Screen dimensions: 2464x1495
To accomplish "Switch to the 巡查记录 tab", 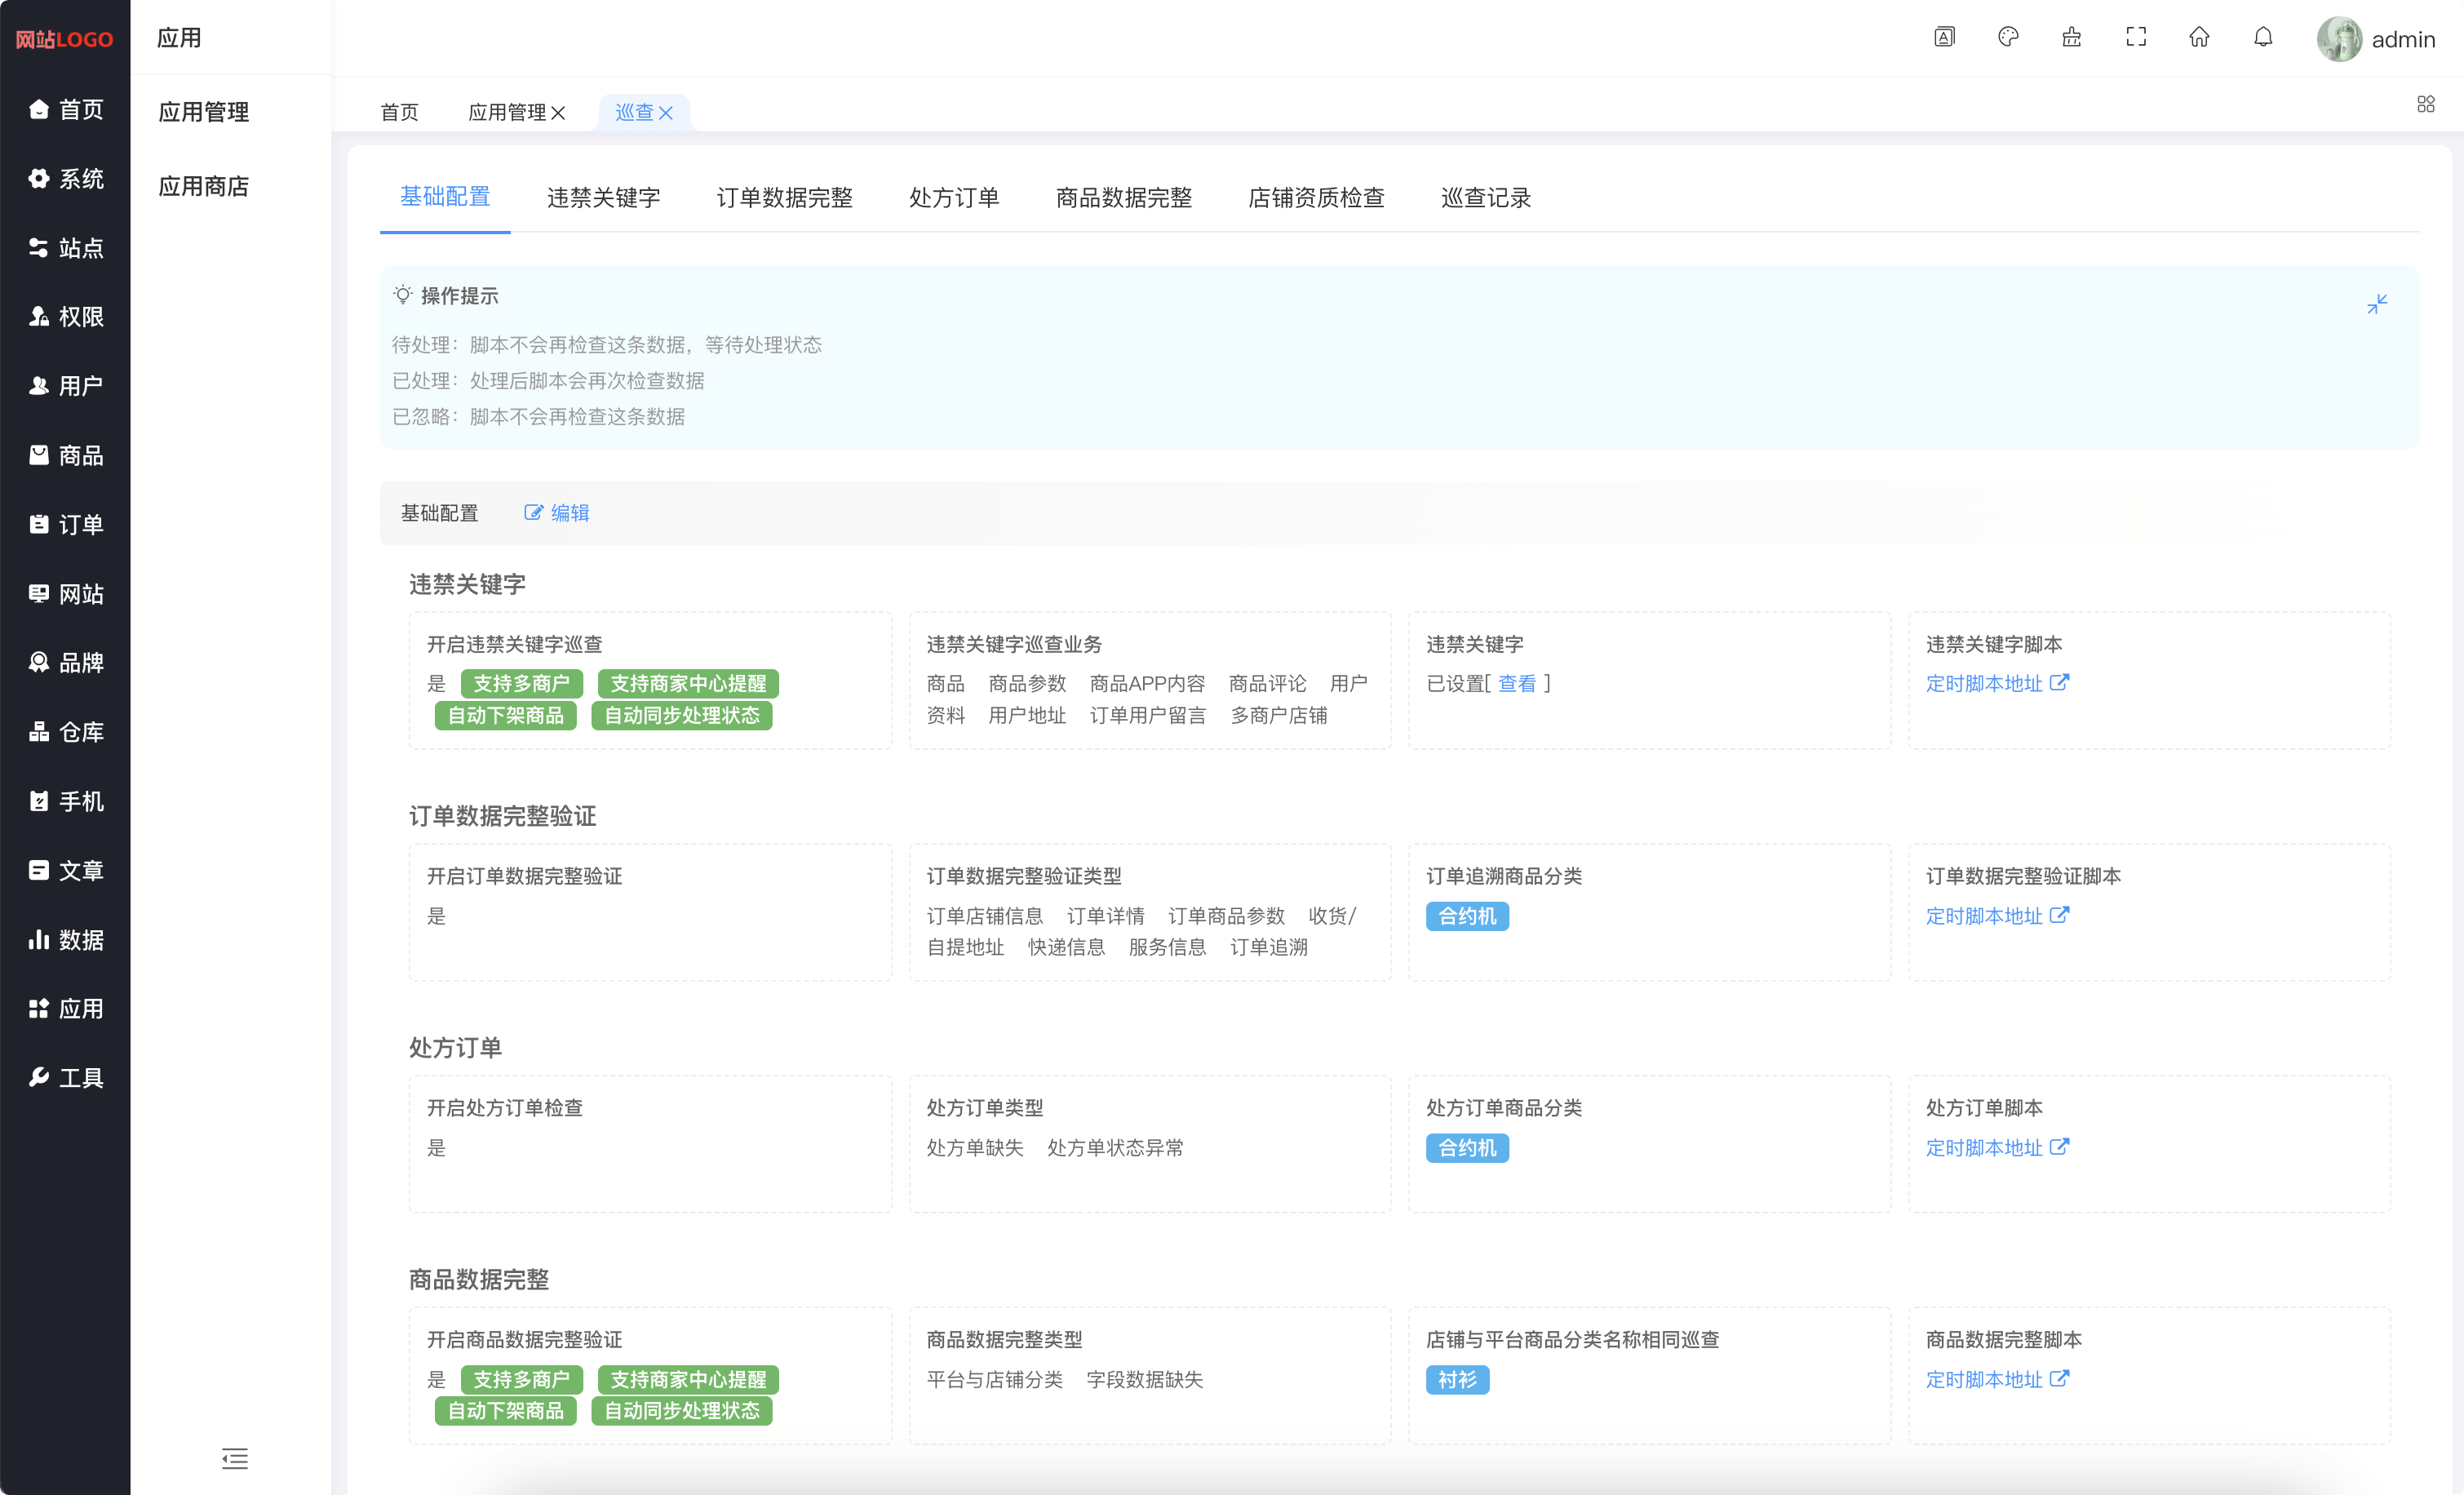I will (x=1485, y=198).
